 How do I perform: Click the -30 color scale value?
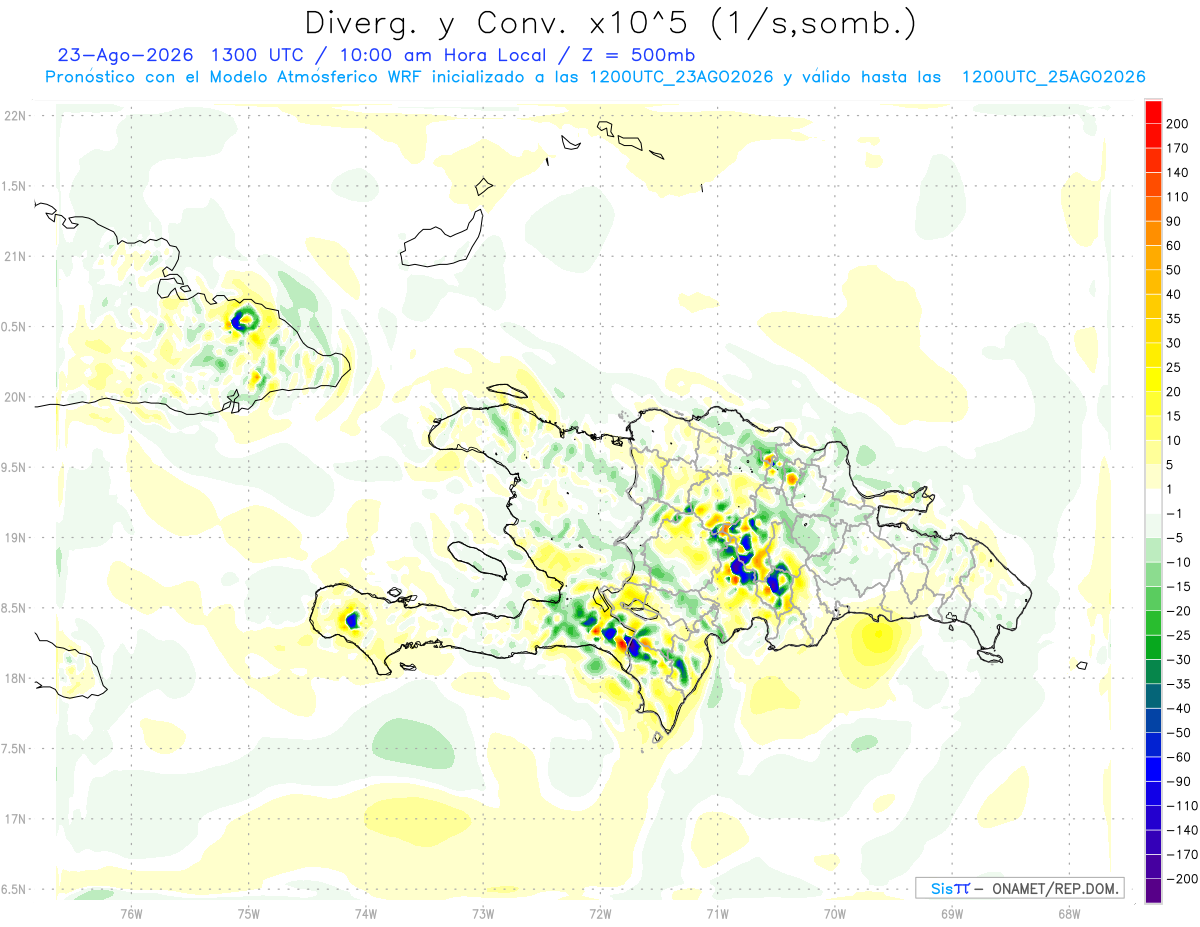click(x=1177, y=659)
